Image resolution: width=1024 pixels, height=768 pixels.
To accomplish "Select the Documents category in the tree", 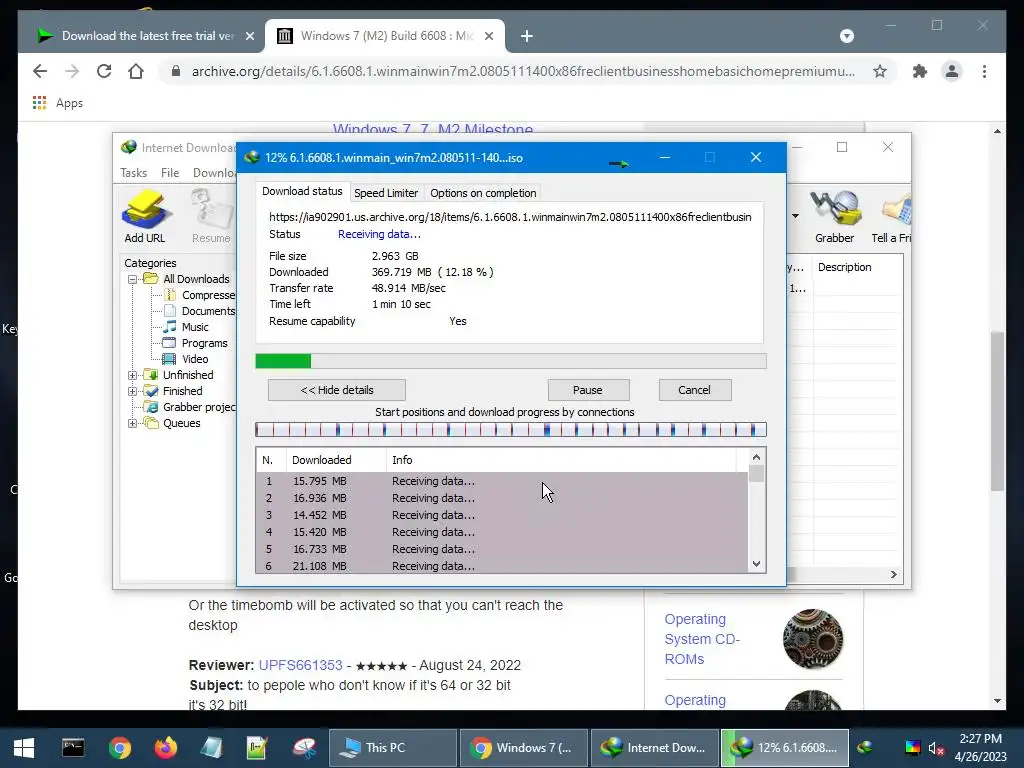I will point(208,311).
